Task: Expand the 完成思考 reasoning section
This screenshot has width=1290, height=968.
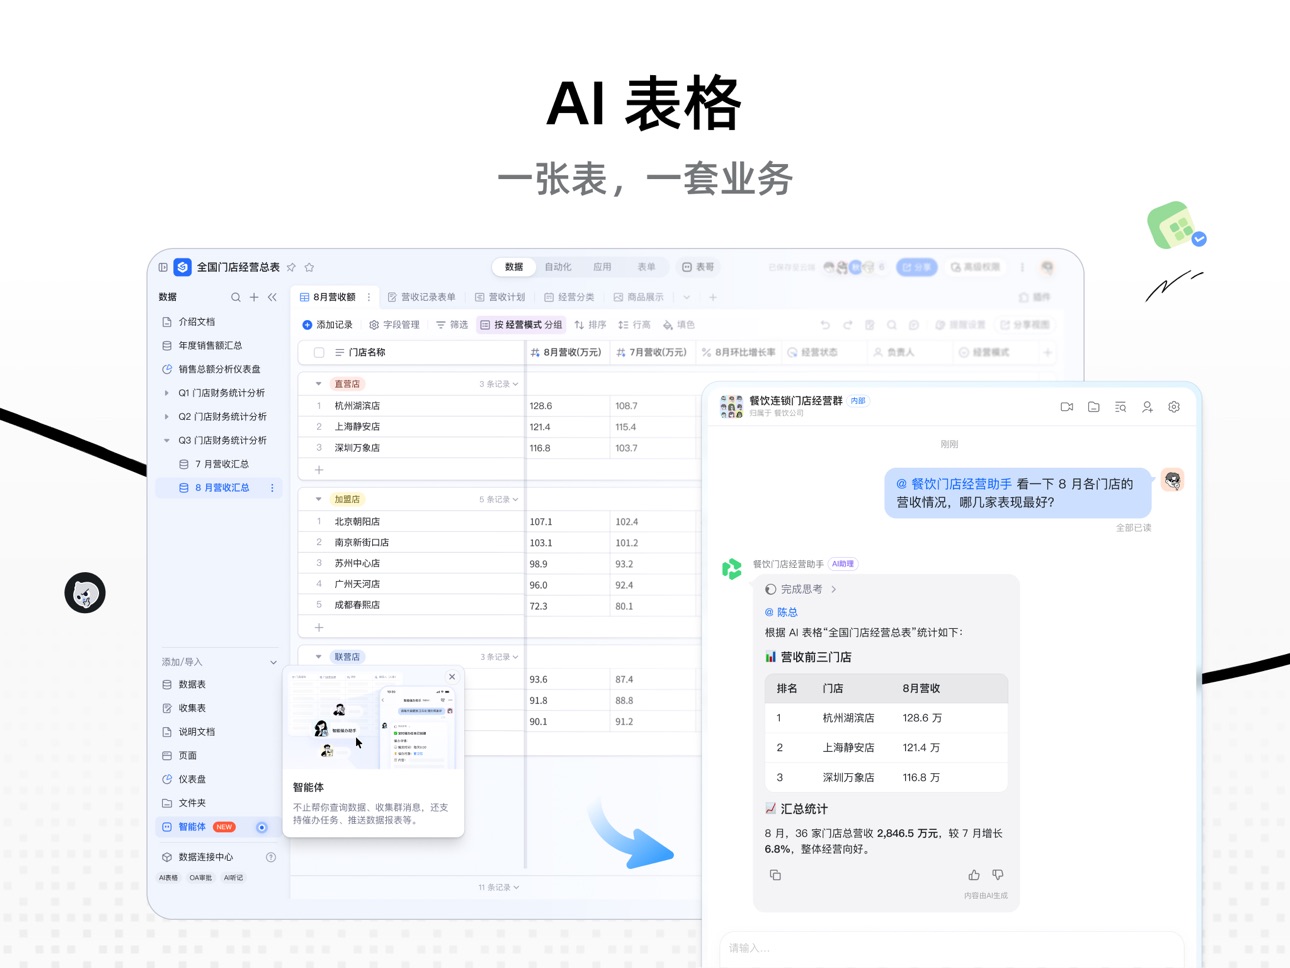Action: (800, 590)
